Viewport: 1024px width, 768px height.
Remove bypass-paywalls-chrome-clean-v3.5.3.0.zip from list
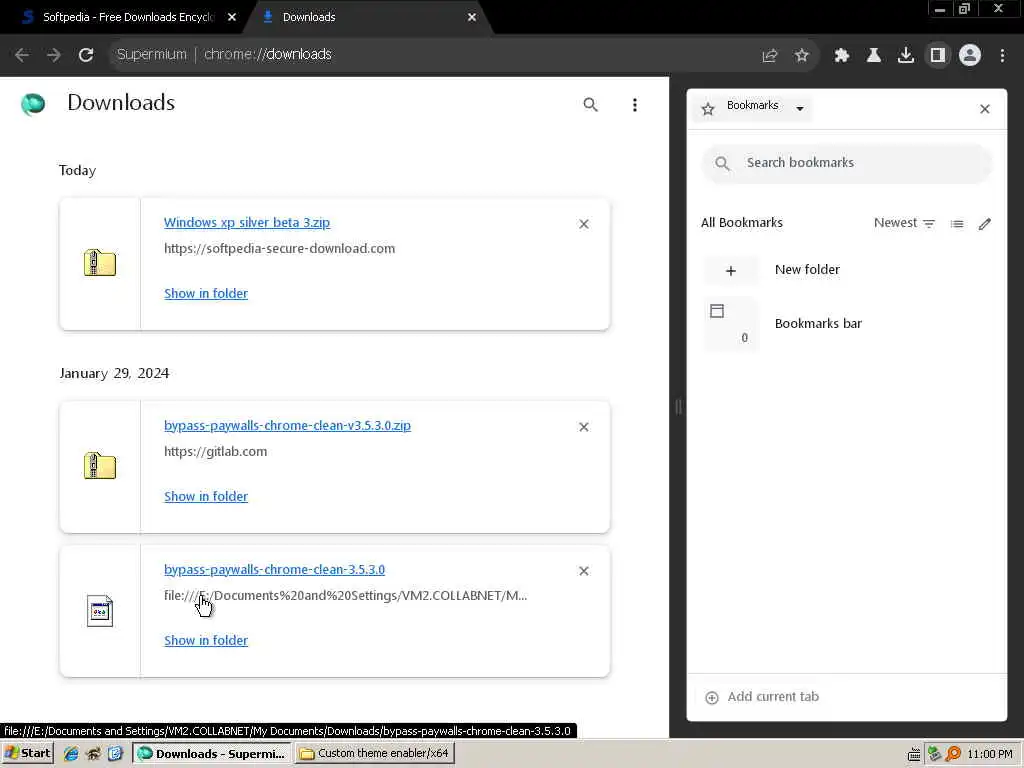584,427
